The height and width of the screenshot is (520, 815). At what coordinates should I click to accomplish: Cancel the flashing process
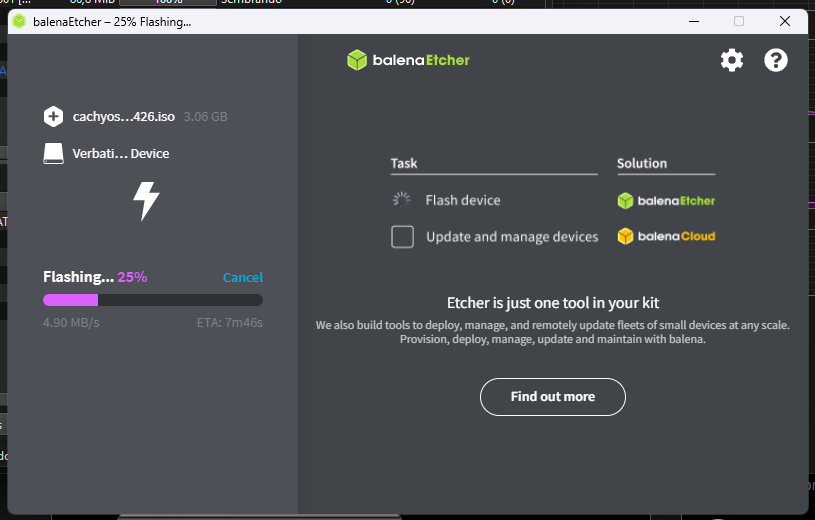[x=243, y=277]
